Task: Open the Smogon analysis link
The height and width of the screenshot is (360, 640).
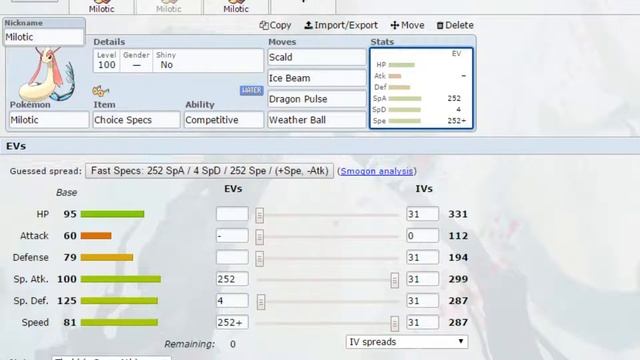Action: [x=377, y=171]
